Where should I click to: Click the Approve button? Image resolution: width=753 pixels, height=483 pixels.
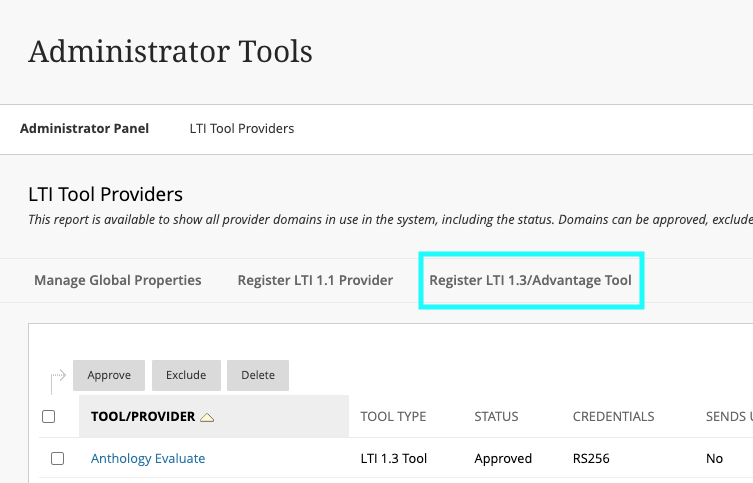pos(109,375)
